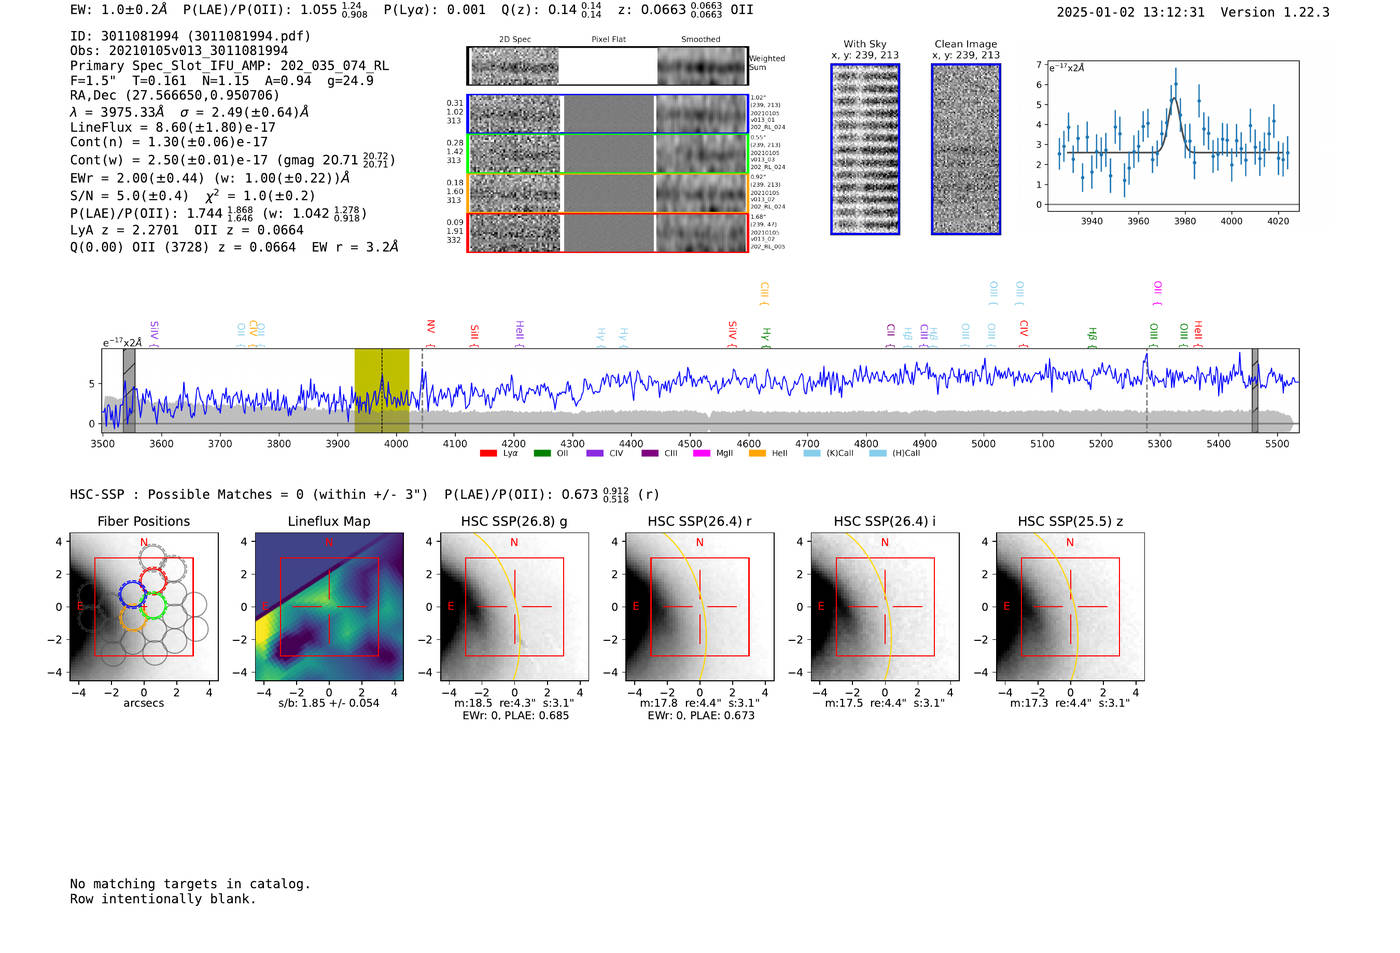
Task: Click the (H)CaII legend swatch
Action: coord(878,453)
